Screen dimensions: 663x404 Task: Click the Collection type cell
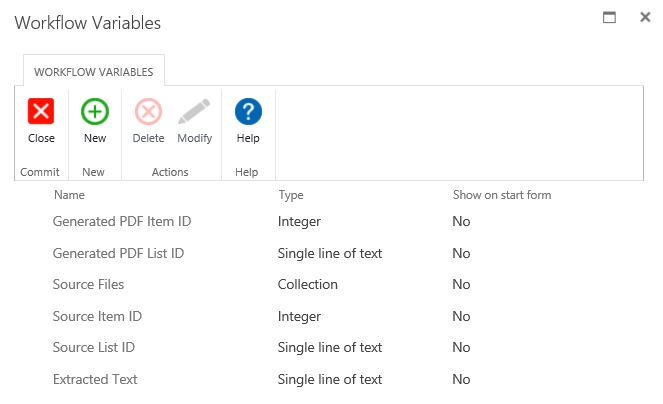coord(307,284)
